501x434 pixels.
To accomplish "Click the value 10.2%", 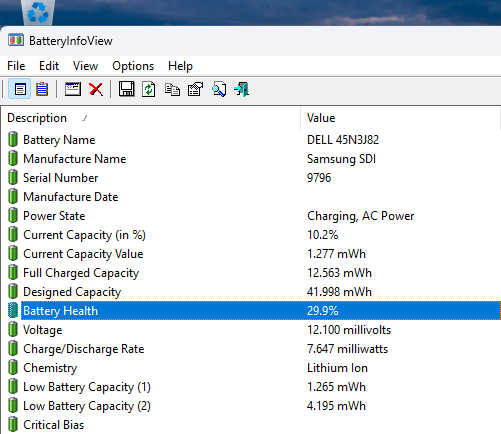I will coord(323,235).
